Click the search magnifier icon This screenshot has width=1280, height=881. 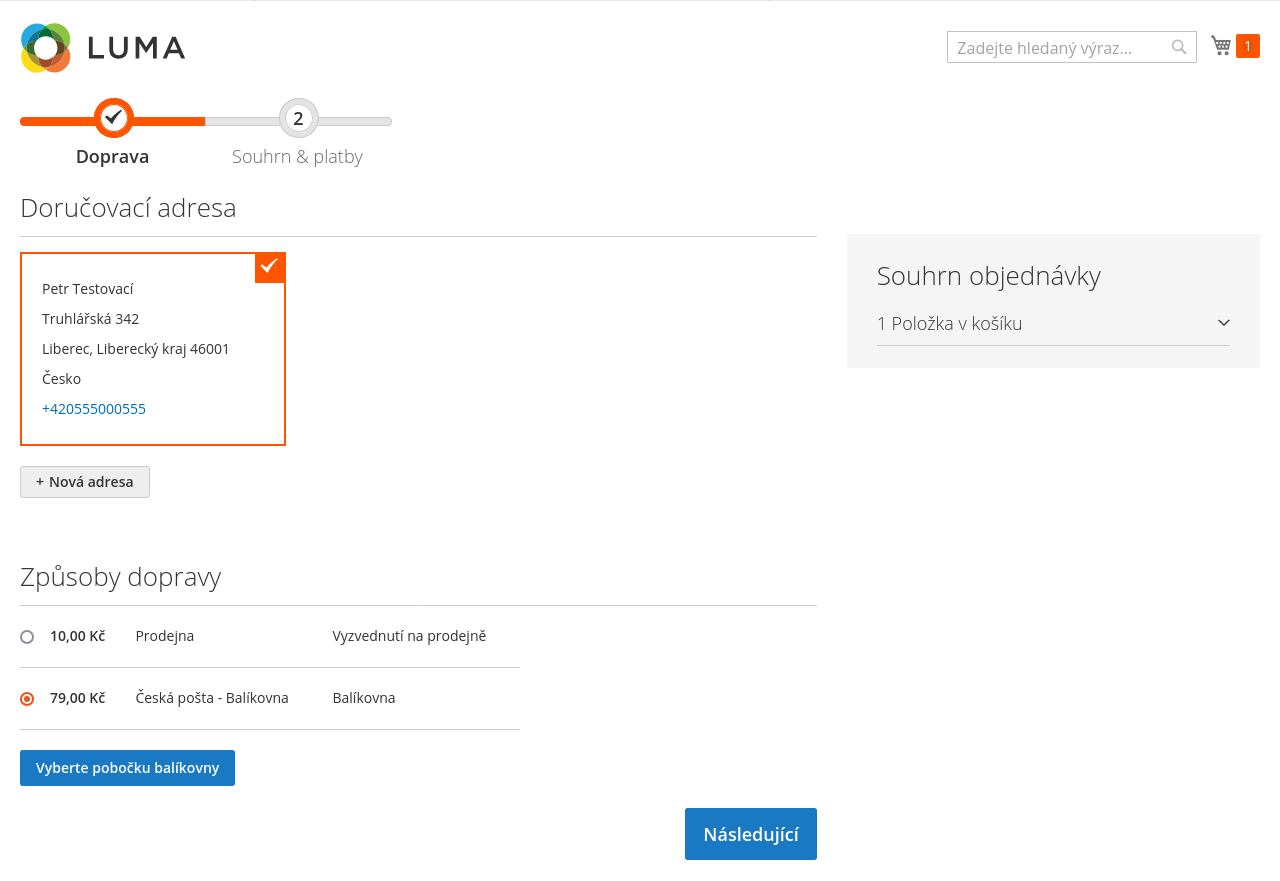pos(1179,47)
